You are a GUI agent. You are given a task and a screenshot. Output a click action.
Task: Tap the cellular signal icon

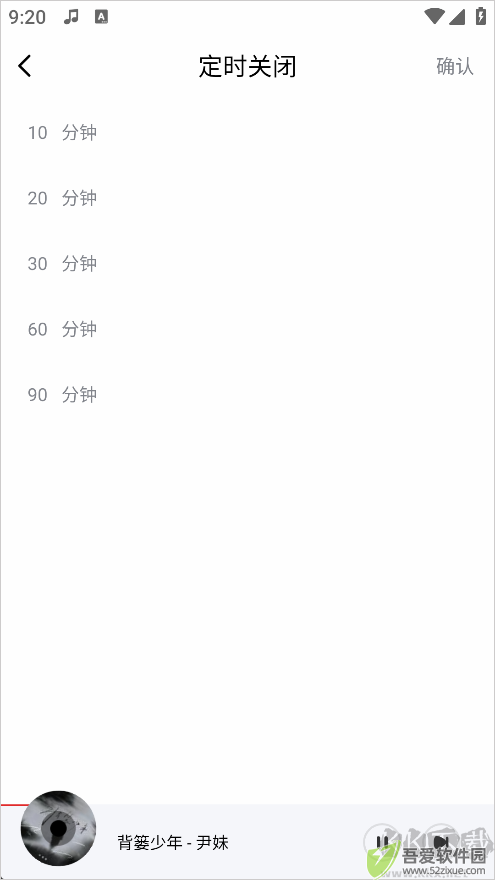457,17
